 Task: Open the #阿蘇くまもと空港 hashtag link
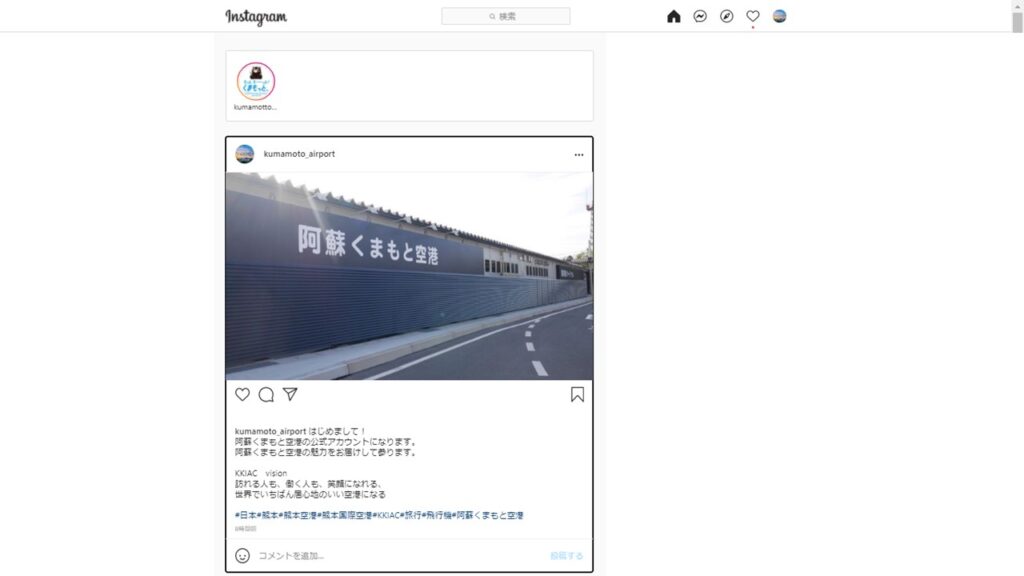[x=488, y=515]
